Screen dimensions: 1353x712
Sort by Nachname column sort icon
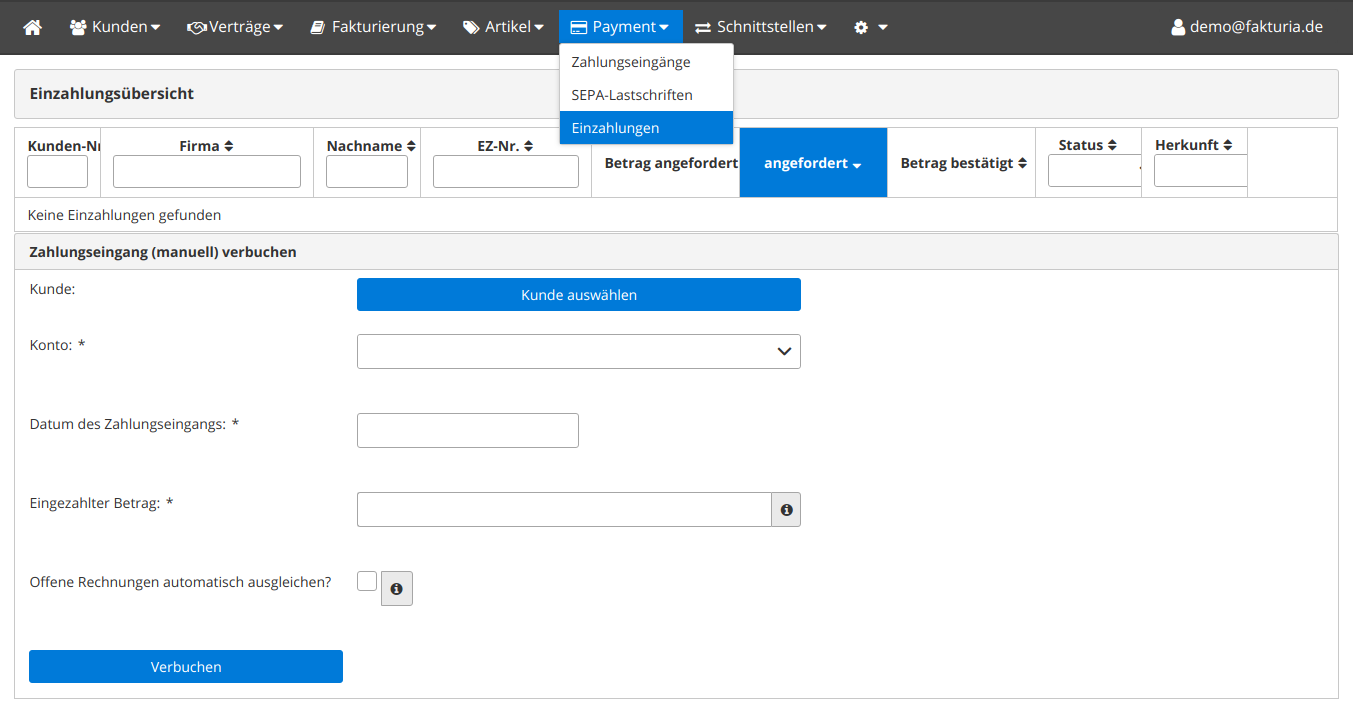tap(411, 146)
